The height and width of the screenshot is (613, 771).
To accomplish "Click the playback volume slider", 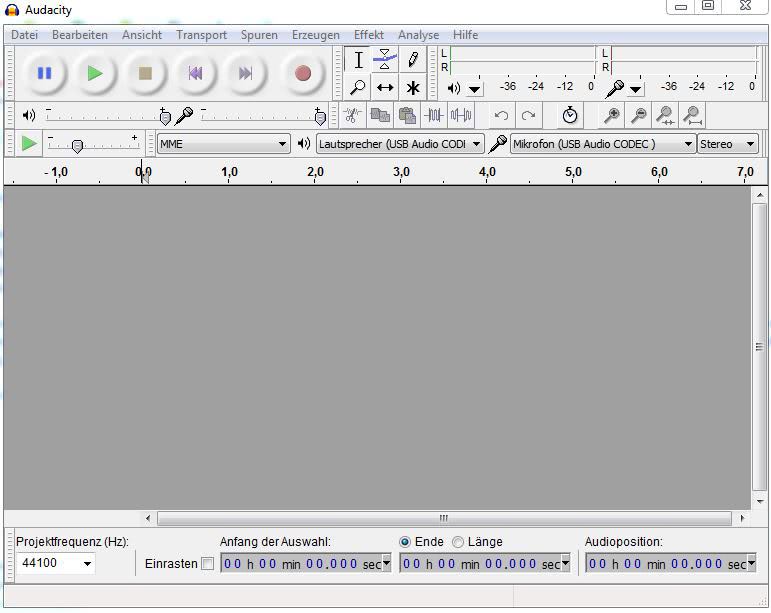I will 105,117.
